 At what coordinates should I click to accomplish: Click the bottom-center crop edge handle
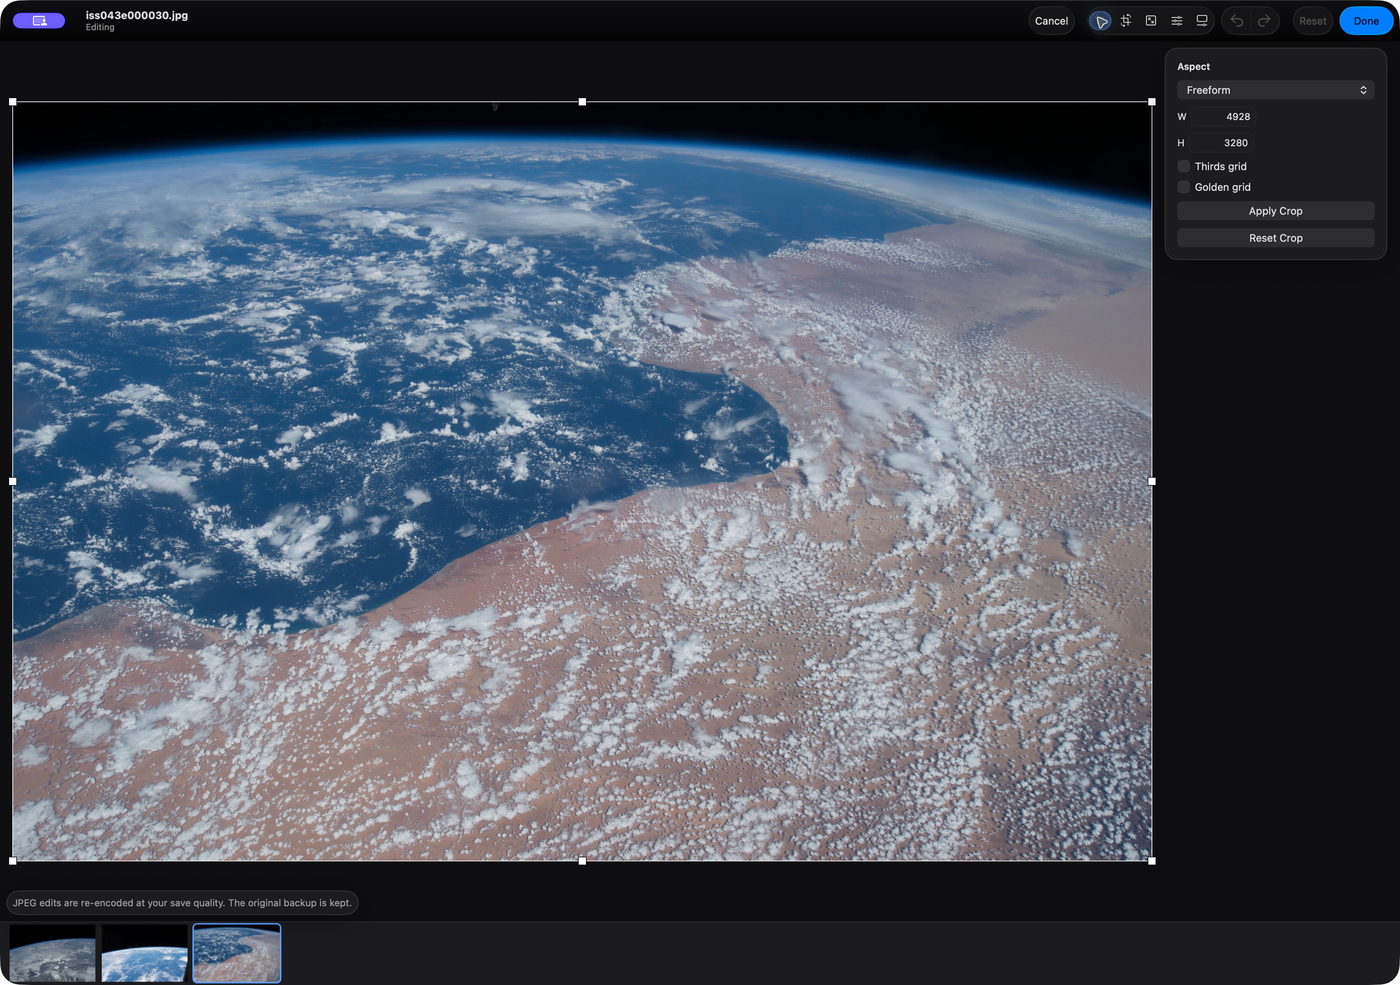point(582,861)
